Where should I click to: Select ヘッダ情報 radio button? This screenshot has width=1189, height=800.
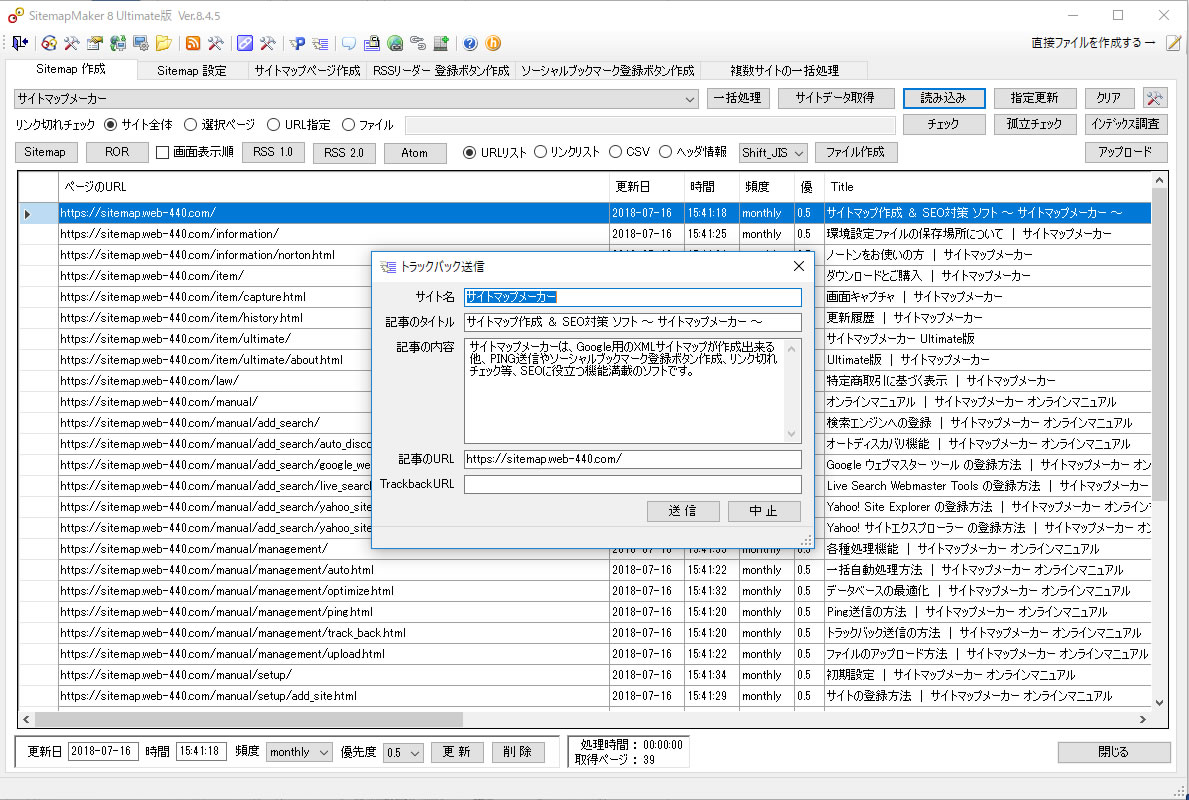tap(665, 152)
